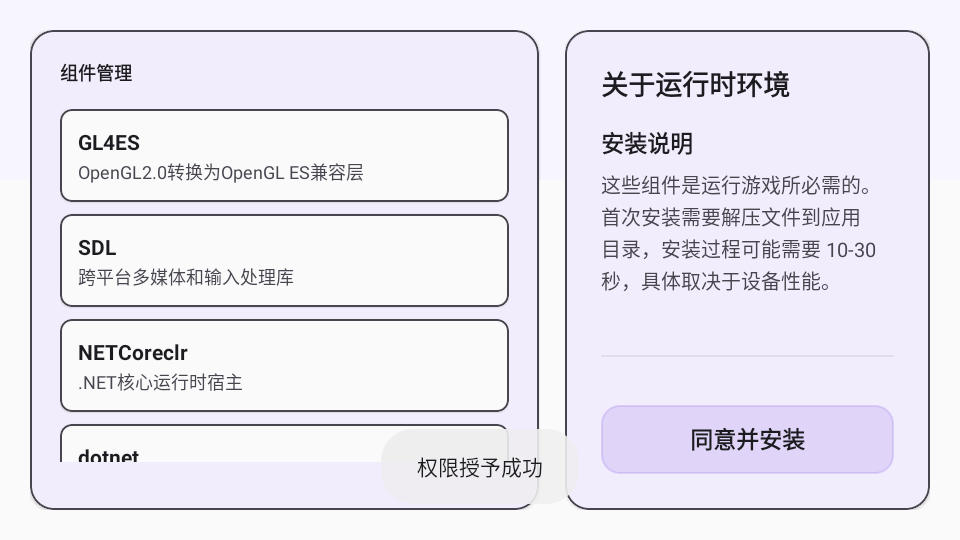
Task: Open the NETCoreclr component card
Action: point(284,365)
